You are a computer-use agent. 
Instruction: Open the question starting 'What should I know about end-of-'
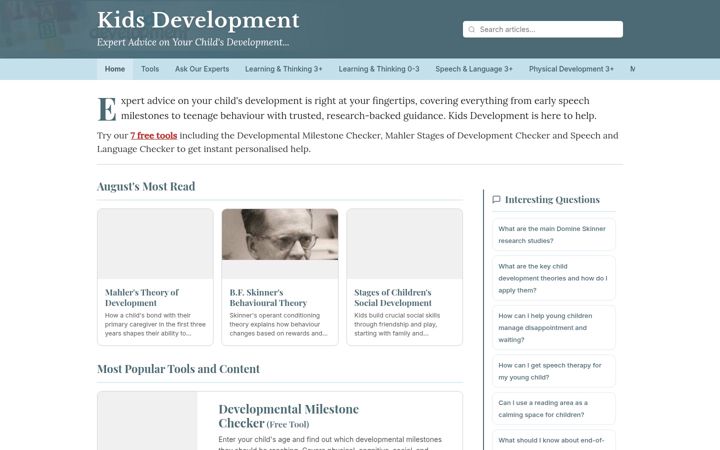(553, 440)
